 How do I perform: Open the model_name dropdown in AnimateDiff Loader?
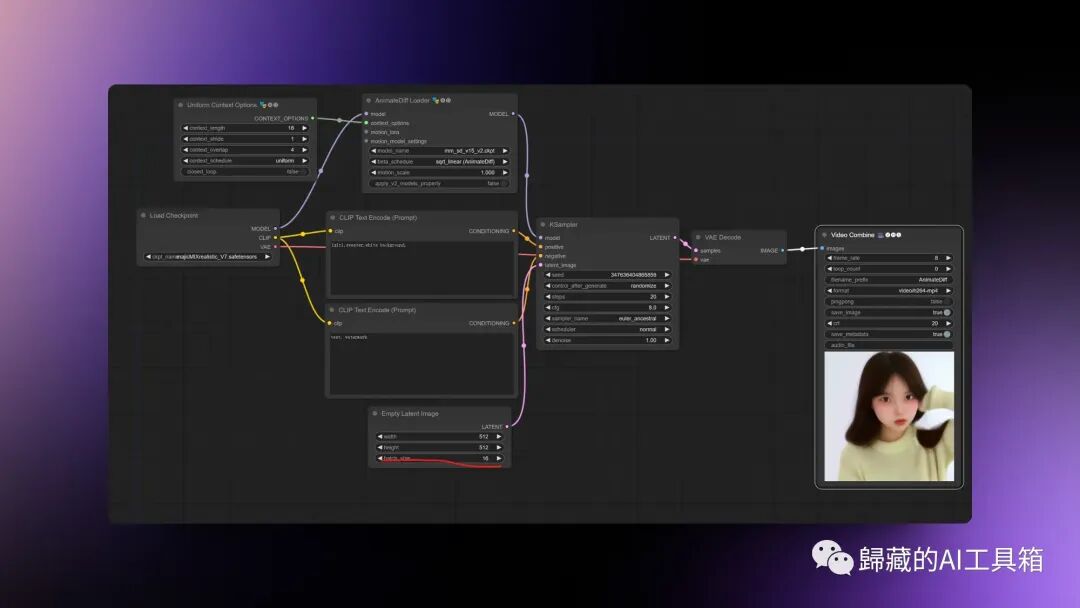coord(439,151)
